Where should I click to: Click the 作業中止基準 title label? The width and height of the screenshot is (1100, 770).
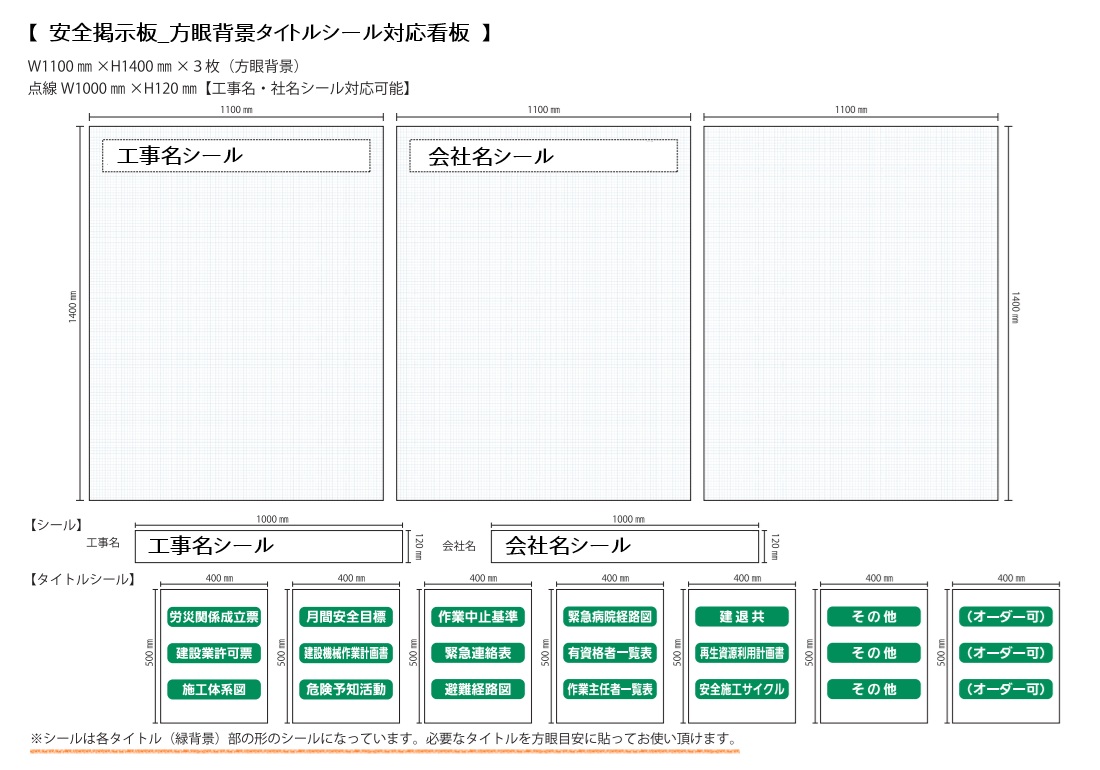(x=478, y=617)
